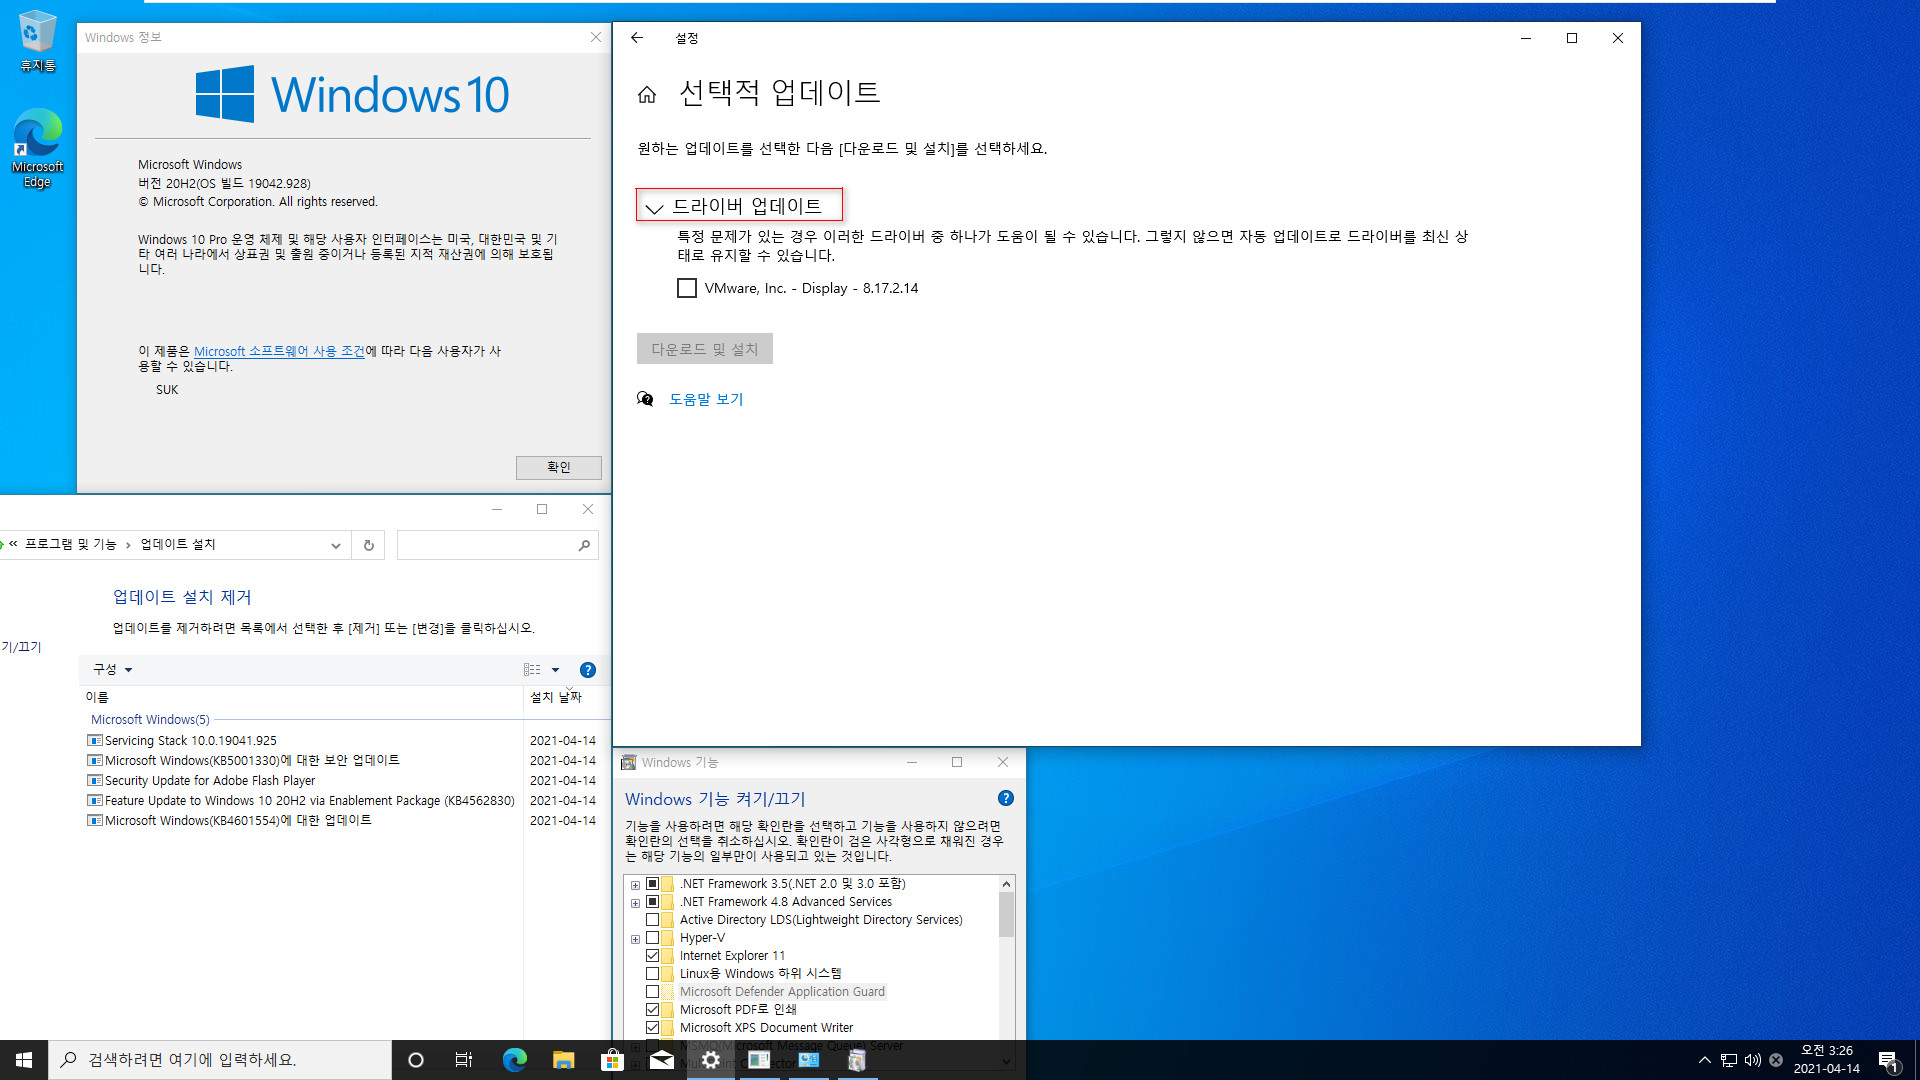Screen dimensions: 1920x1080
Task: Expand the Hyper-V tree node
Action: [x=635, y=939]
